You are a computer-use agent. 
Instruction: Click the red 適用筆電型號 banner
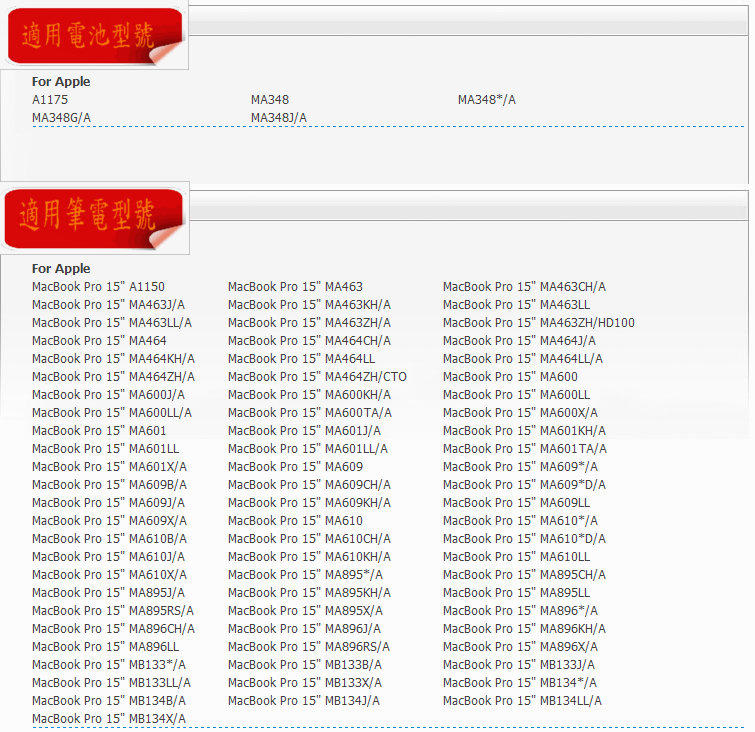coord(94,219)
